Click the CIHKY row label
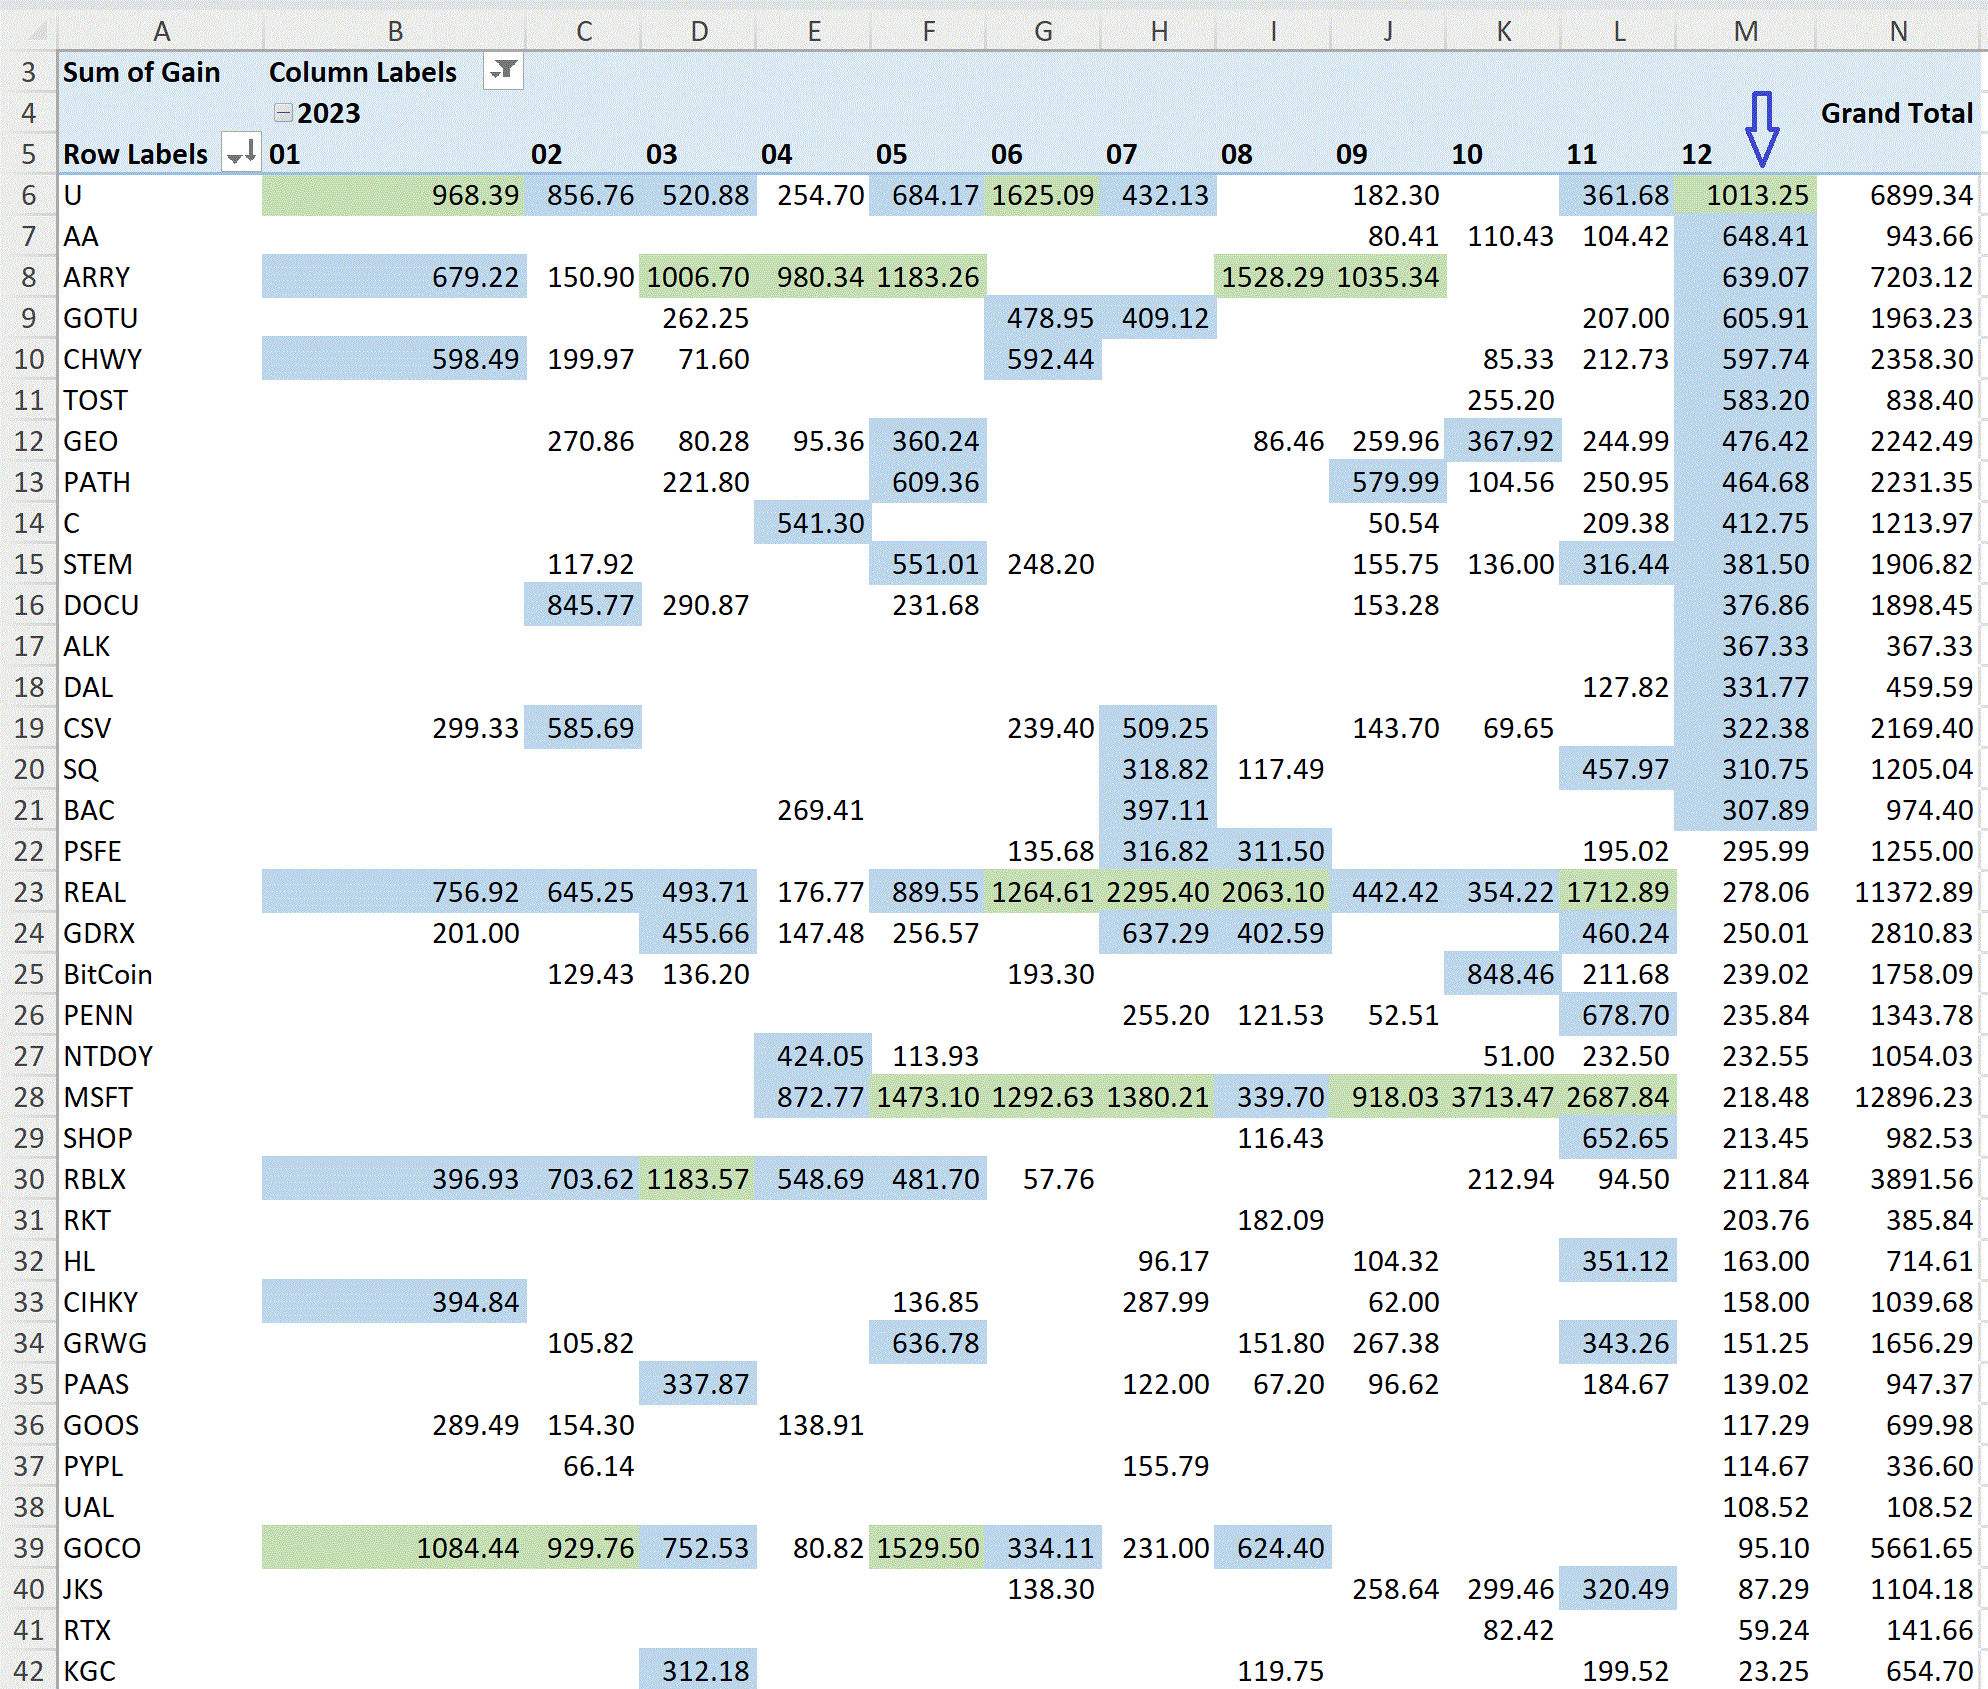This screenshot has height=1689, width=1988. [x=100, y=1302]
